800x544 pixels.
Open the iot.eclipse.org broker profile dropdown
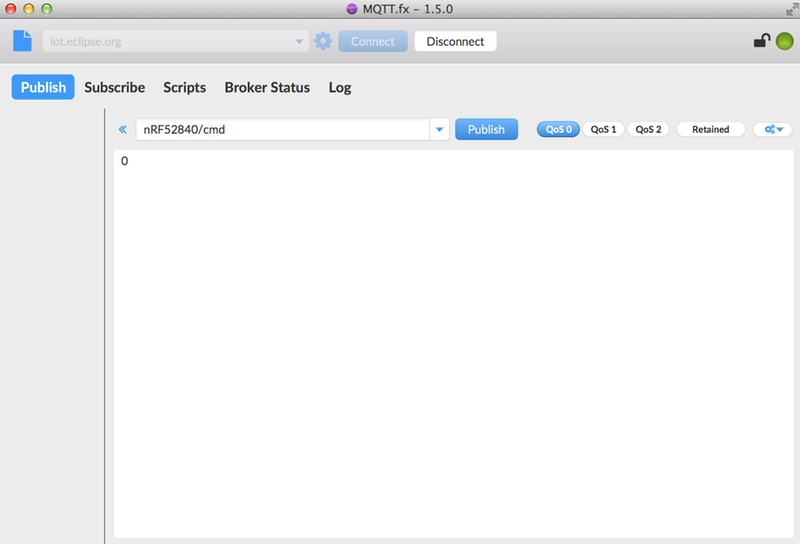coord(299,42)
